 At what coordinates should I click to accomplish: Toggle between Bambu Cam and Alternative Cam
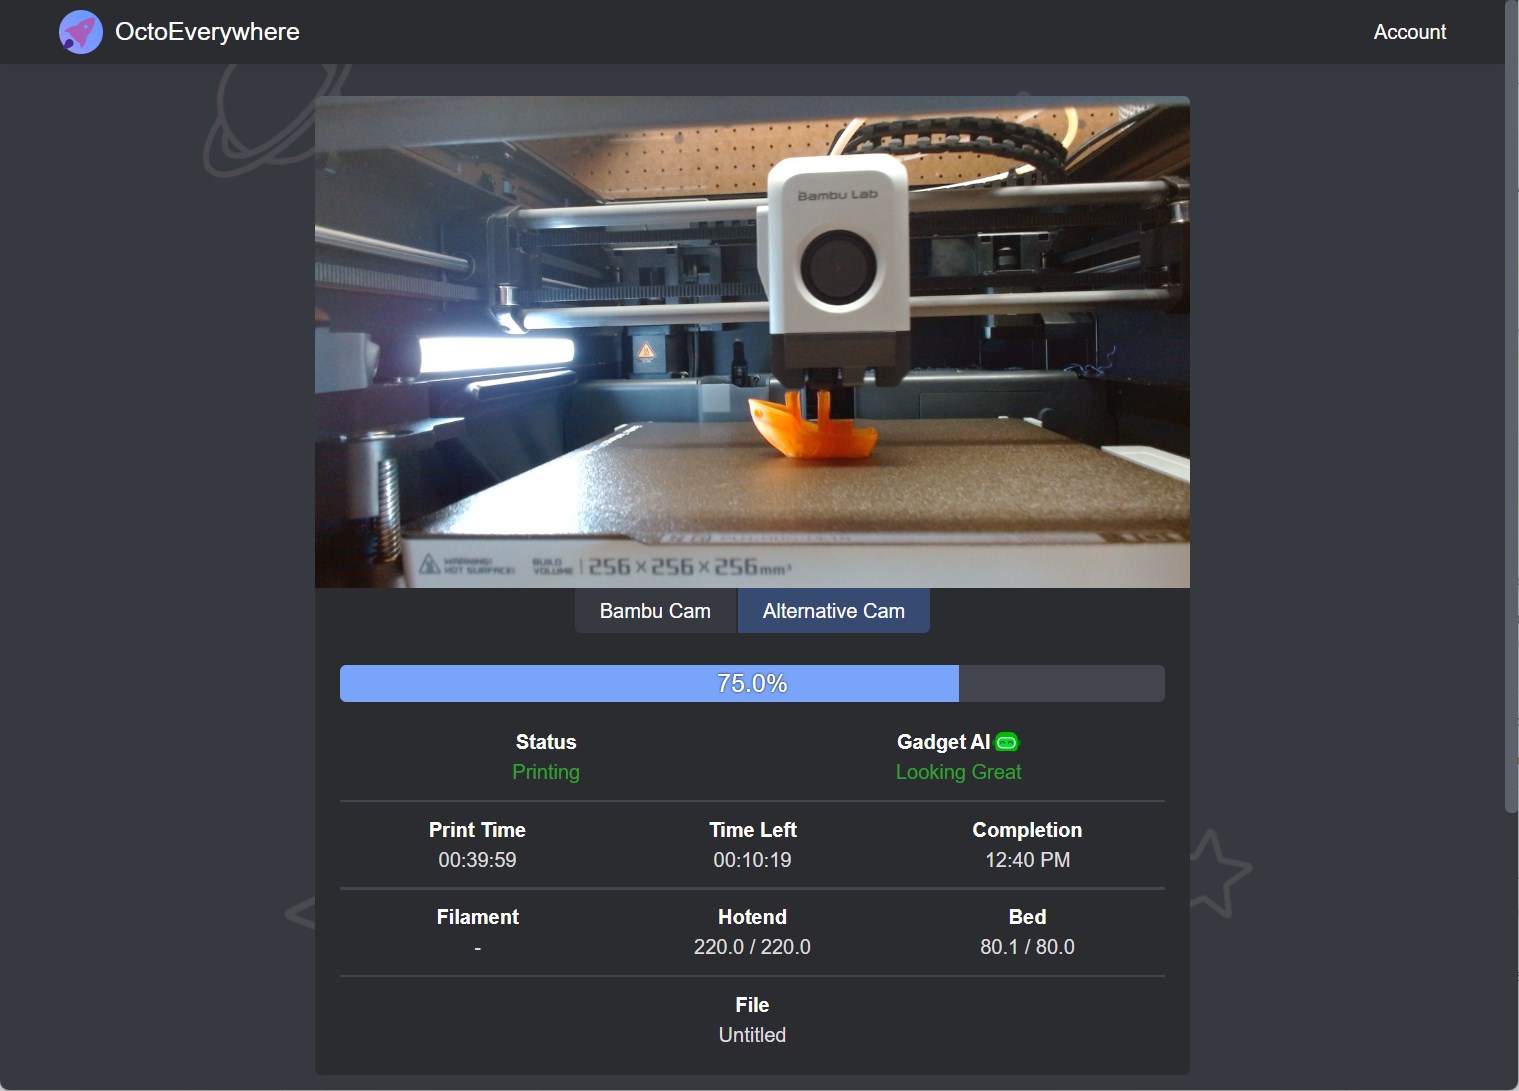click(x=654, y=610)
